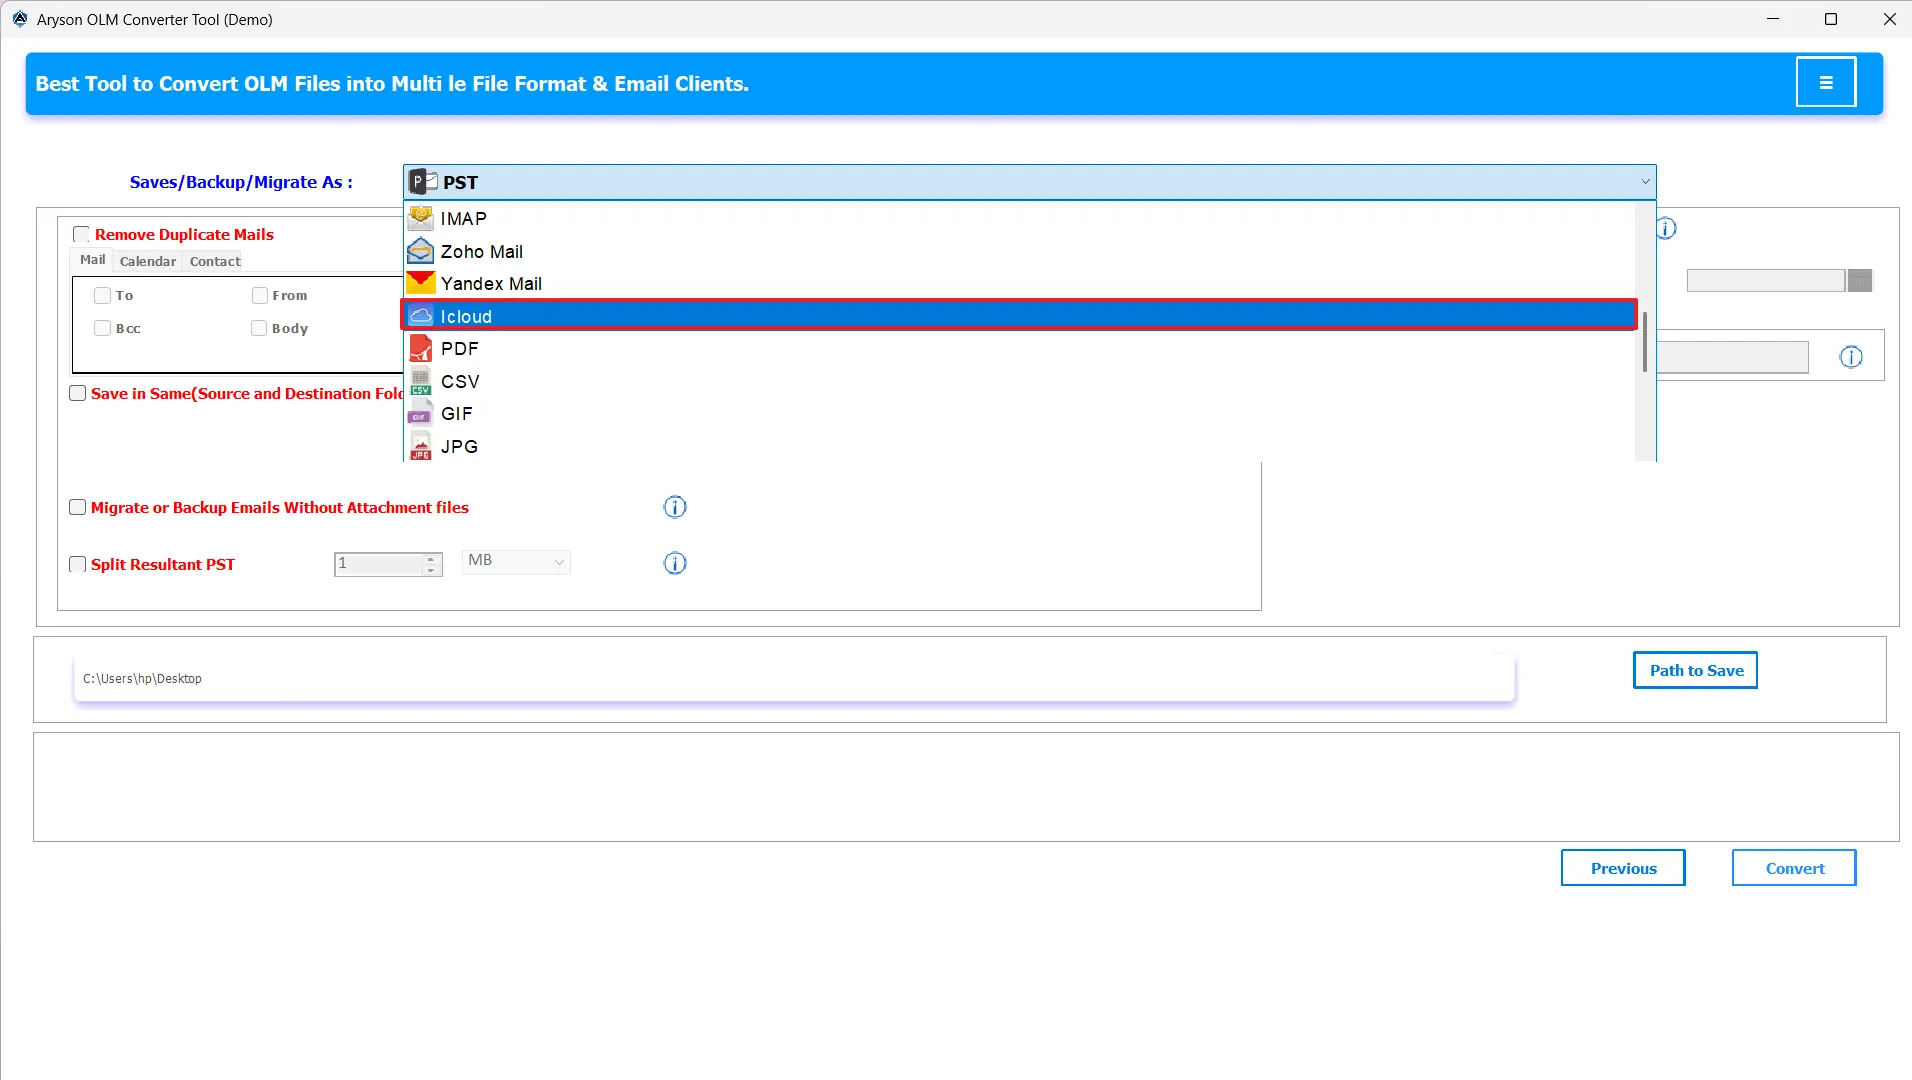Open the Saves/Backup/Migrate As dropdown
The image size is (1912, 1080).
(1644, 181)
